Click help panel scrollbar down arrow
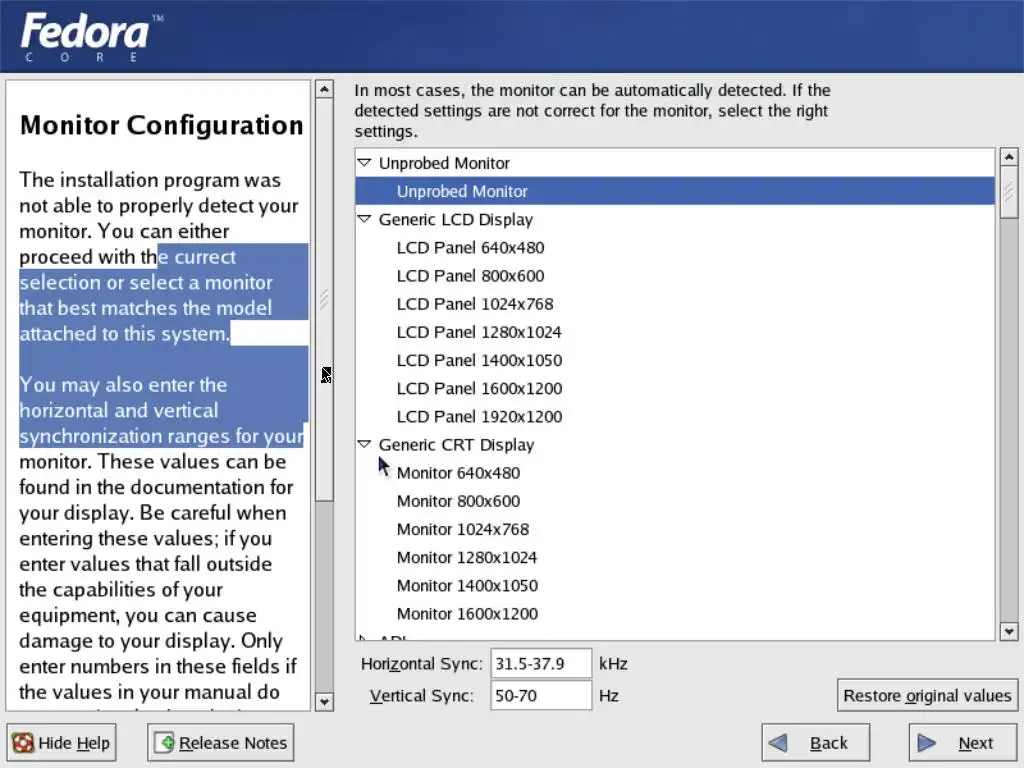This screenshot has height=768, width=1024. pyautogui.click(x=325, y=702)
